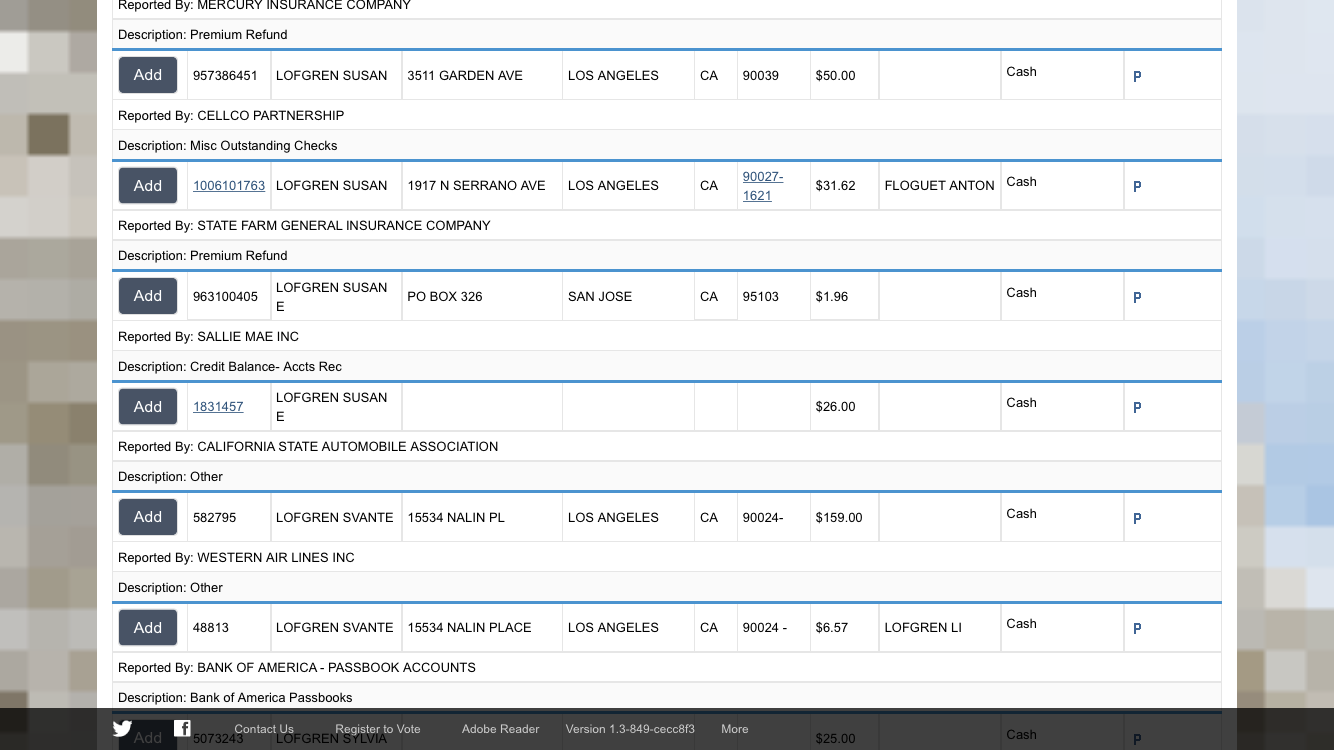This screenshot has width=1334, height=750.
Task: Click the SAN JOSE city cell
Action: coord(628,297)
